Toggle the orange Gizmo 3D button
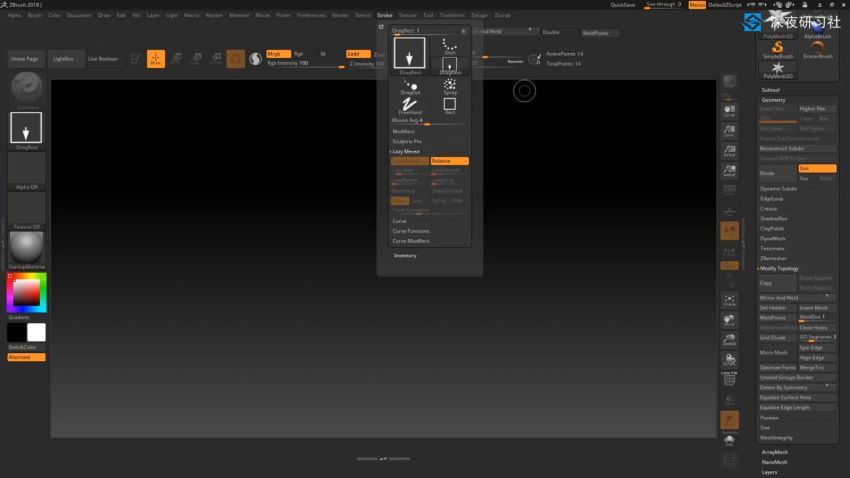Image resolution: width=850 pixels, height=478 pixels. (236, 59)
